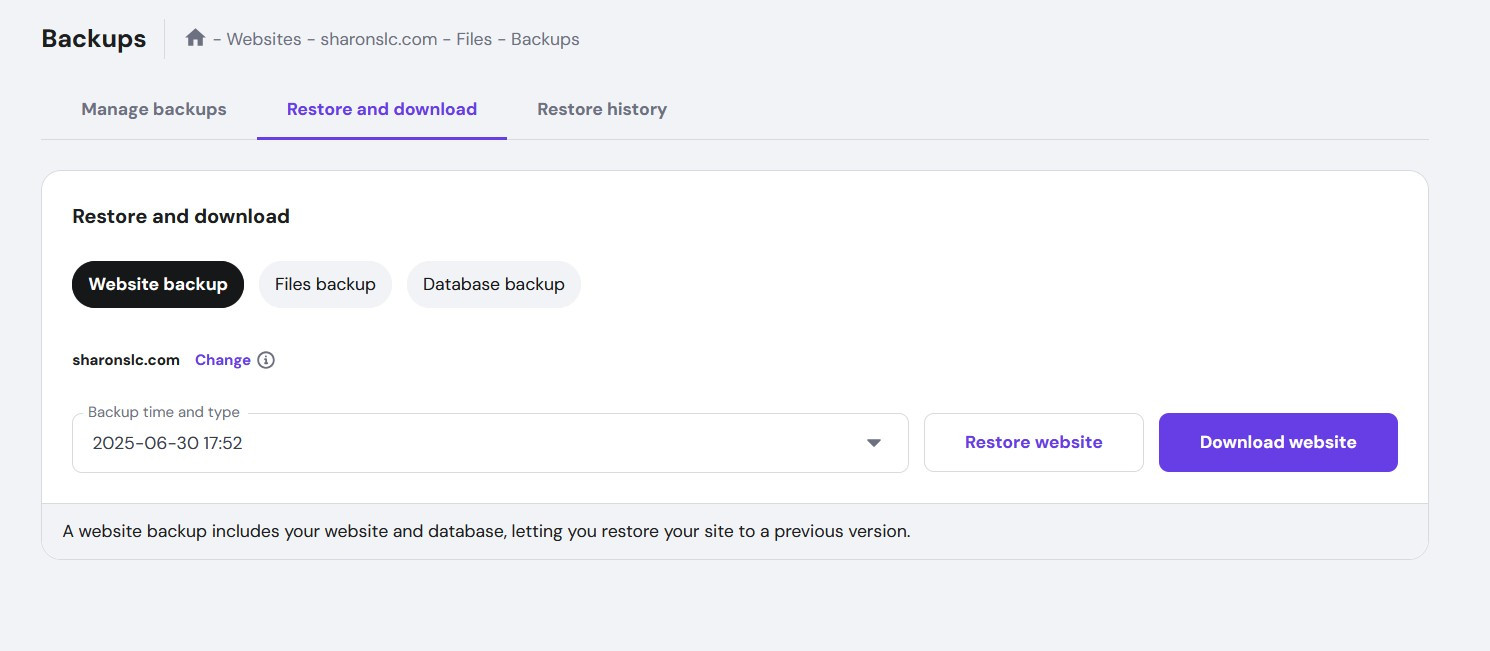Choose Website backup option
Image resolution: width=1490 pixels, height=651 pixels.
(158, 284)
